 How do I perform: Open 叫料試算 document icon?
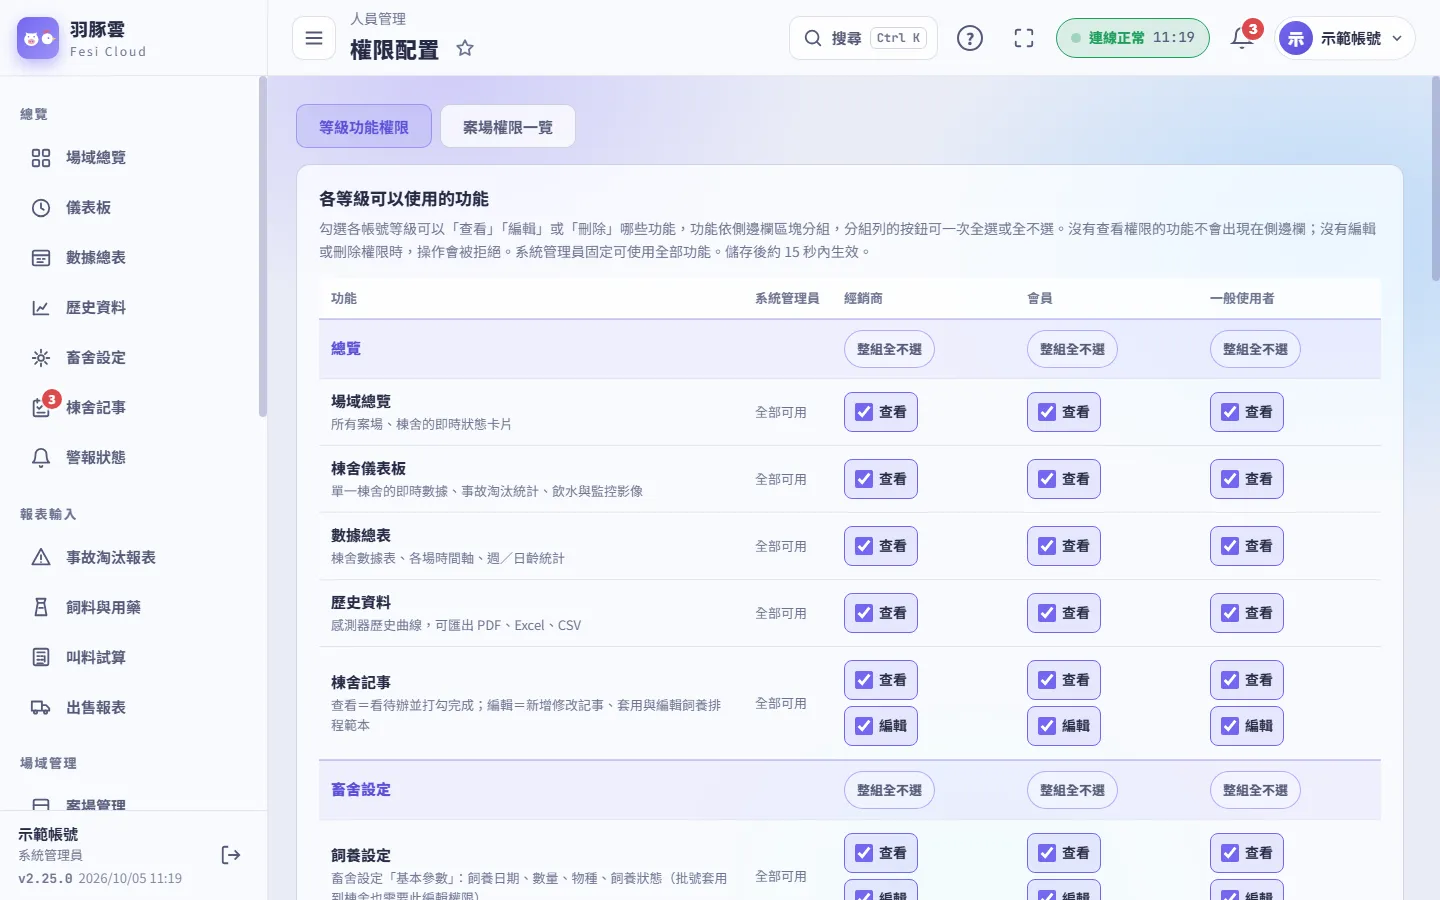click(41, 658)
